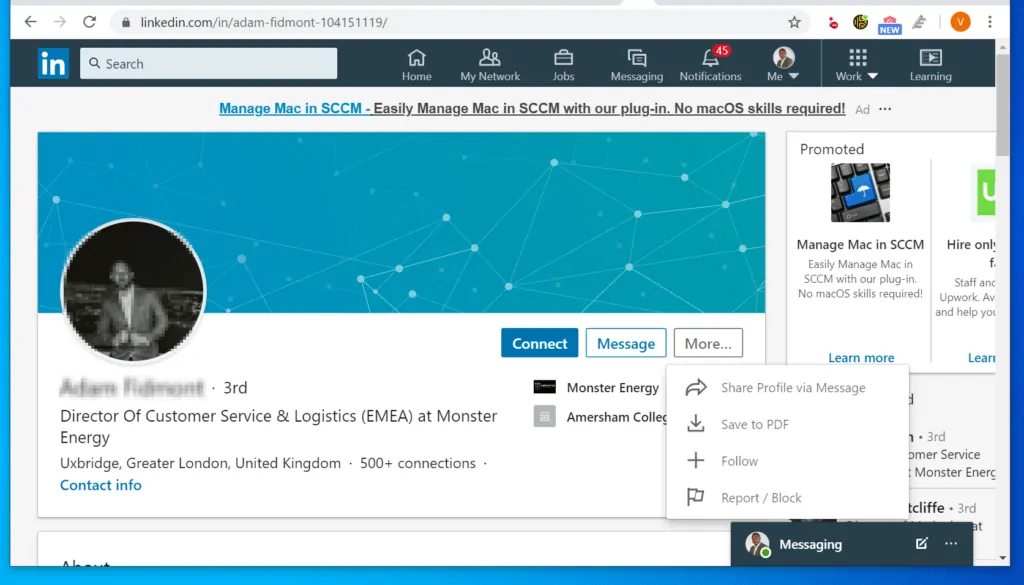Image resolution: width=1024 pixels, height=585 pixels.
Task: Toggle the More... actions dropdown
Action: tap(708, 343)
